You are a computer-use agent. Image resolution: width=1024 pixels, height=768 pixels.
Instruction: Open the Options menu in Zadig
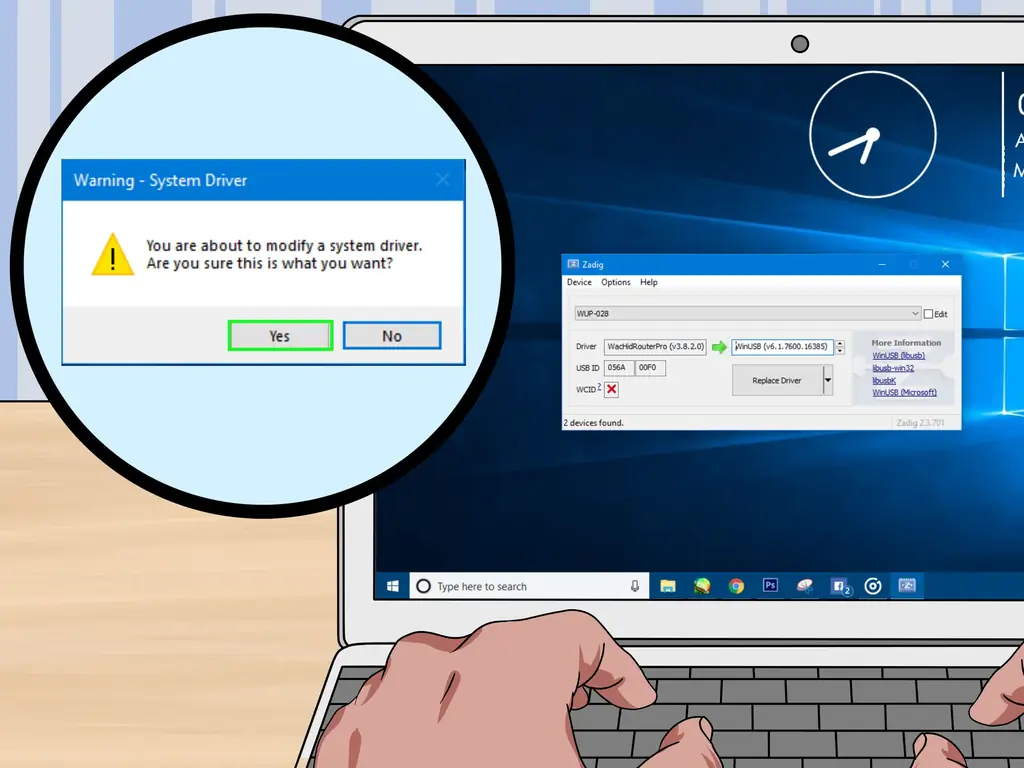616,282
